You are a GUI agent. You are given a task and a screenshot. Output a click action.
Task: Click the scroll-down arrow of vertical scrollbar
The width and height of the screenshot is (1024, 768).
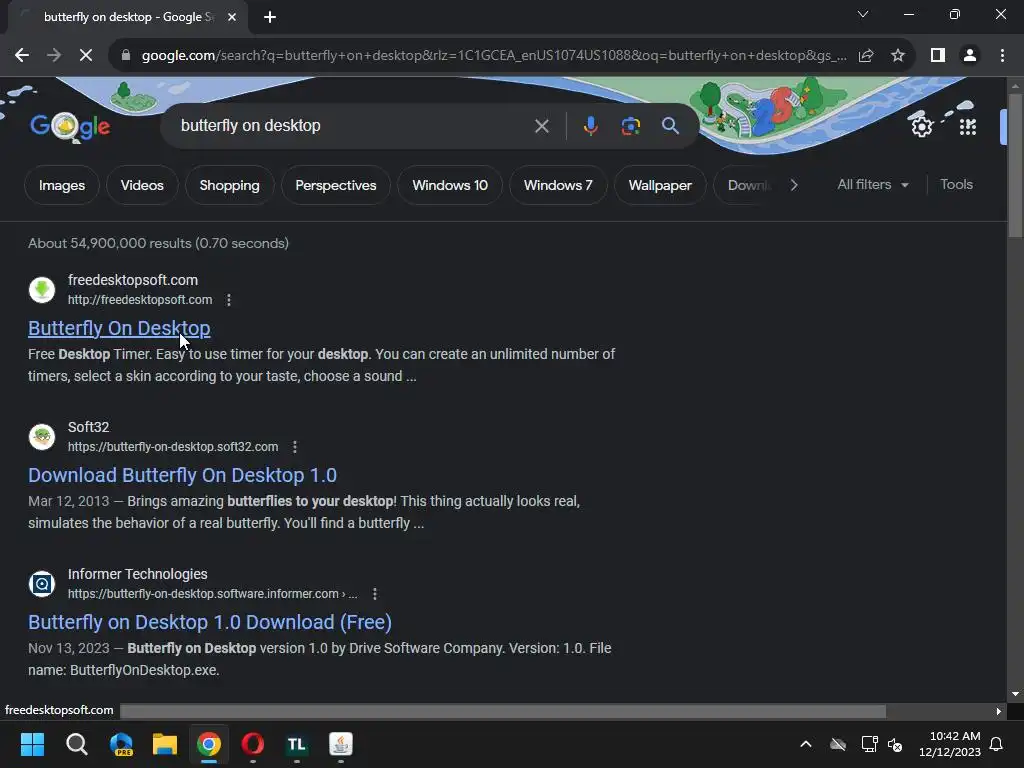tap(1015, 694)
